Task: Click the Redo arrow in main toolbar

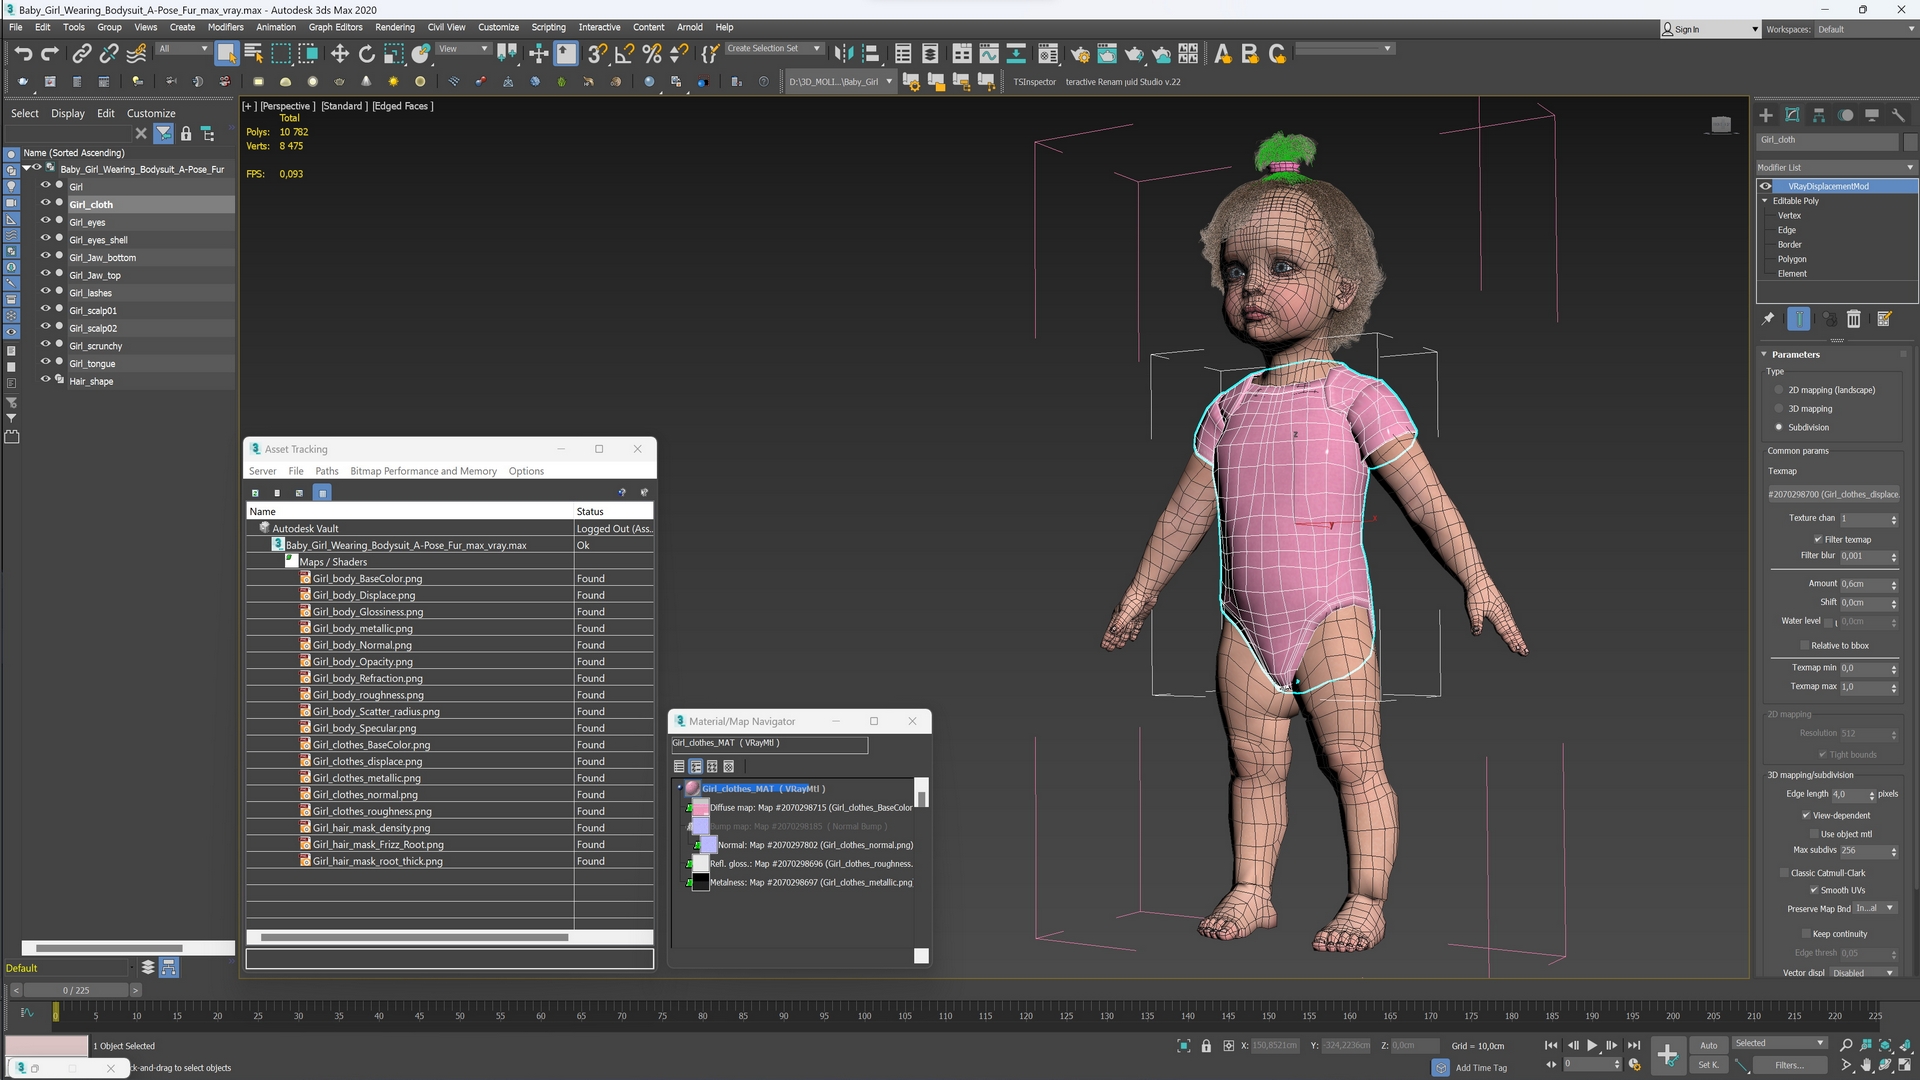Action: pos(50,53)
